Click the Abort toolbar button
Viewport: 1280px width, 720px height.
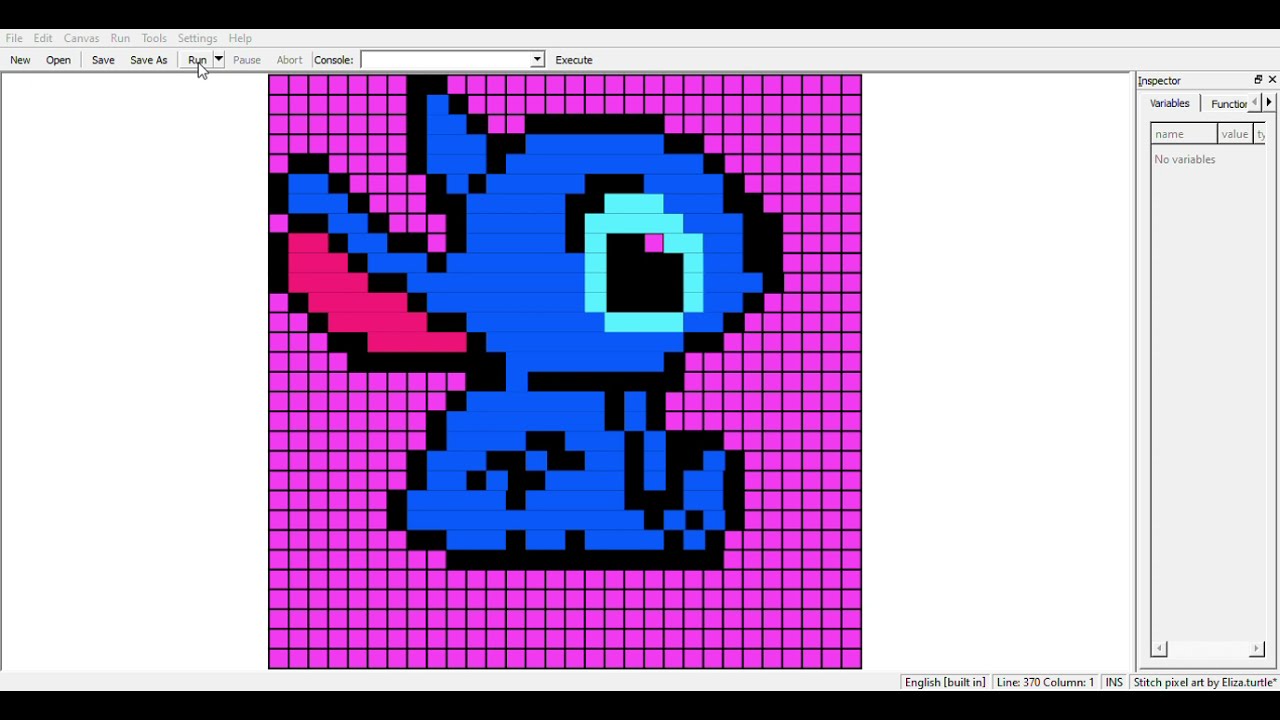(289, 60)
